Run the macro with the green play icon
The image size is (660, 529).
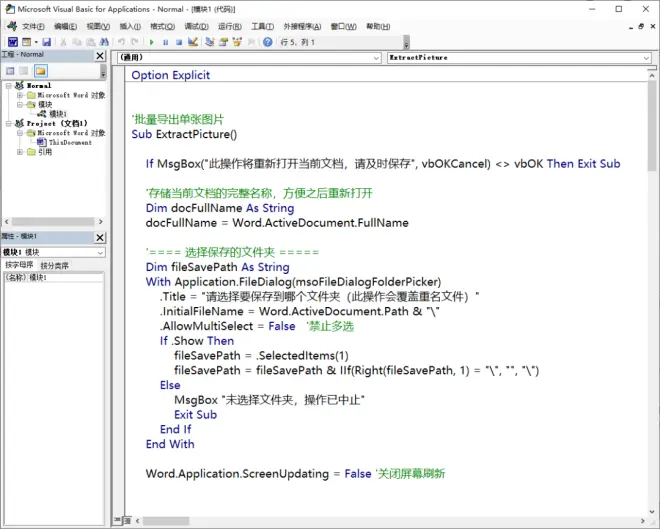152,42
